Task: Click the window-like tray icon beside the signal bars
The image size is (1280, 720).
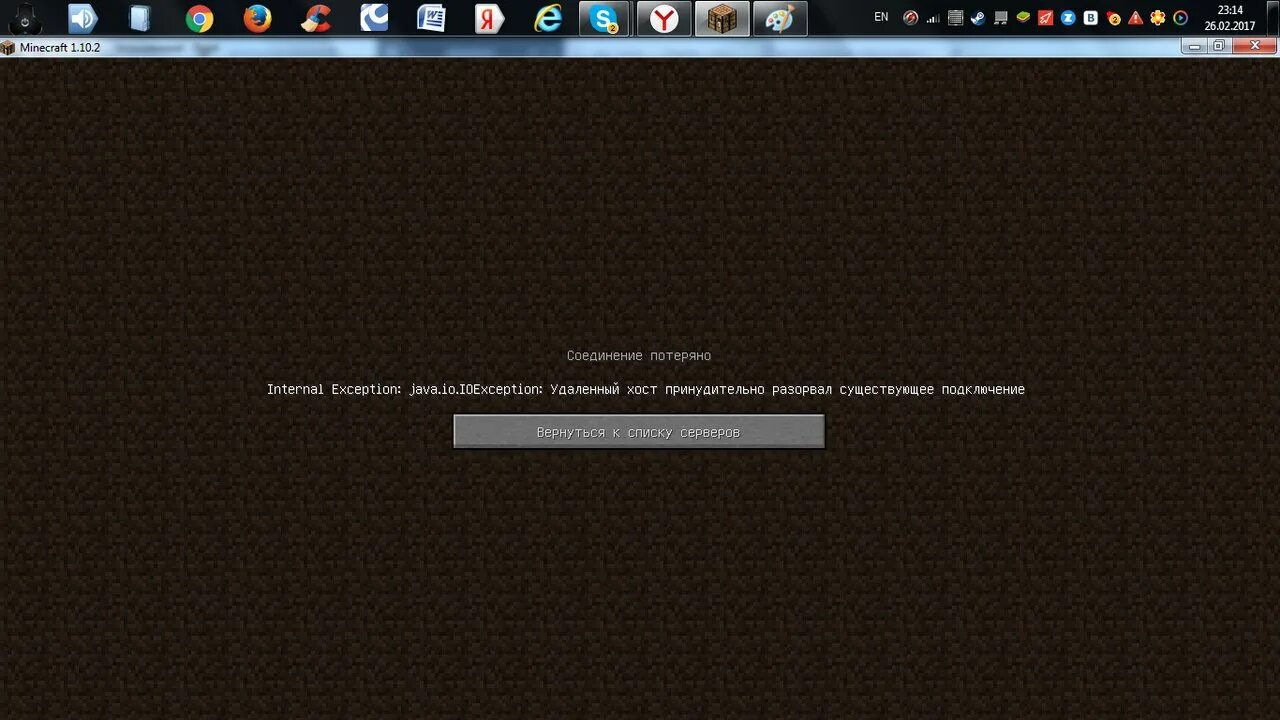Action: [955, 18]
